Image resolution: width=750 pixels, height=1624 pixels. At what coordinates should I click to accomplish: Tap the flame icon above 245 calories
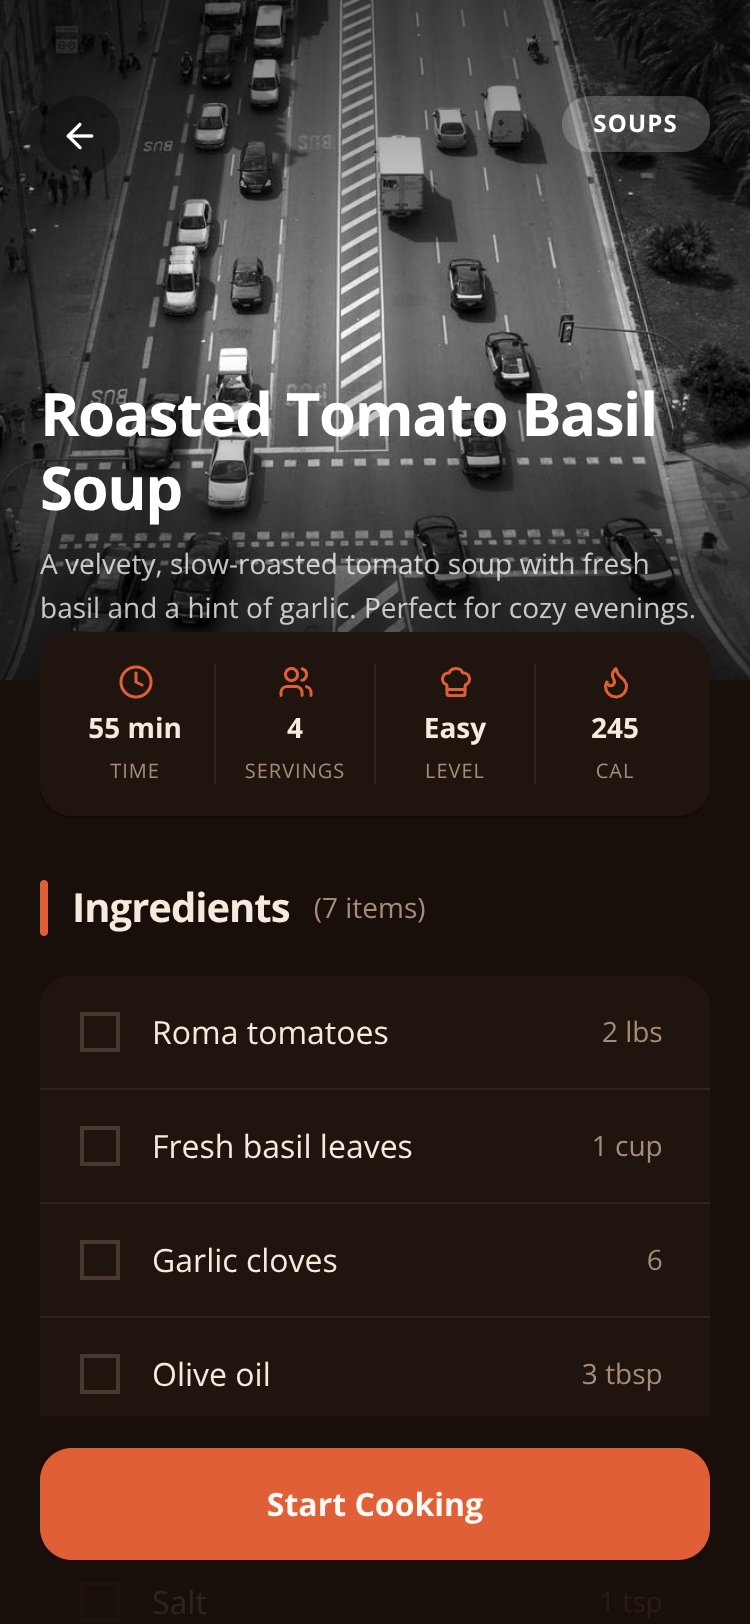click(615, 682)
